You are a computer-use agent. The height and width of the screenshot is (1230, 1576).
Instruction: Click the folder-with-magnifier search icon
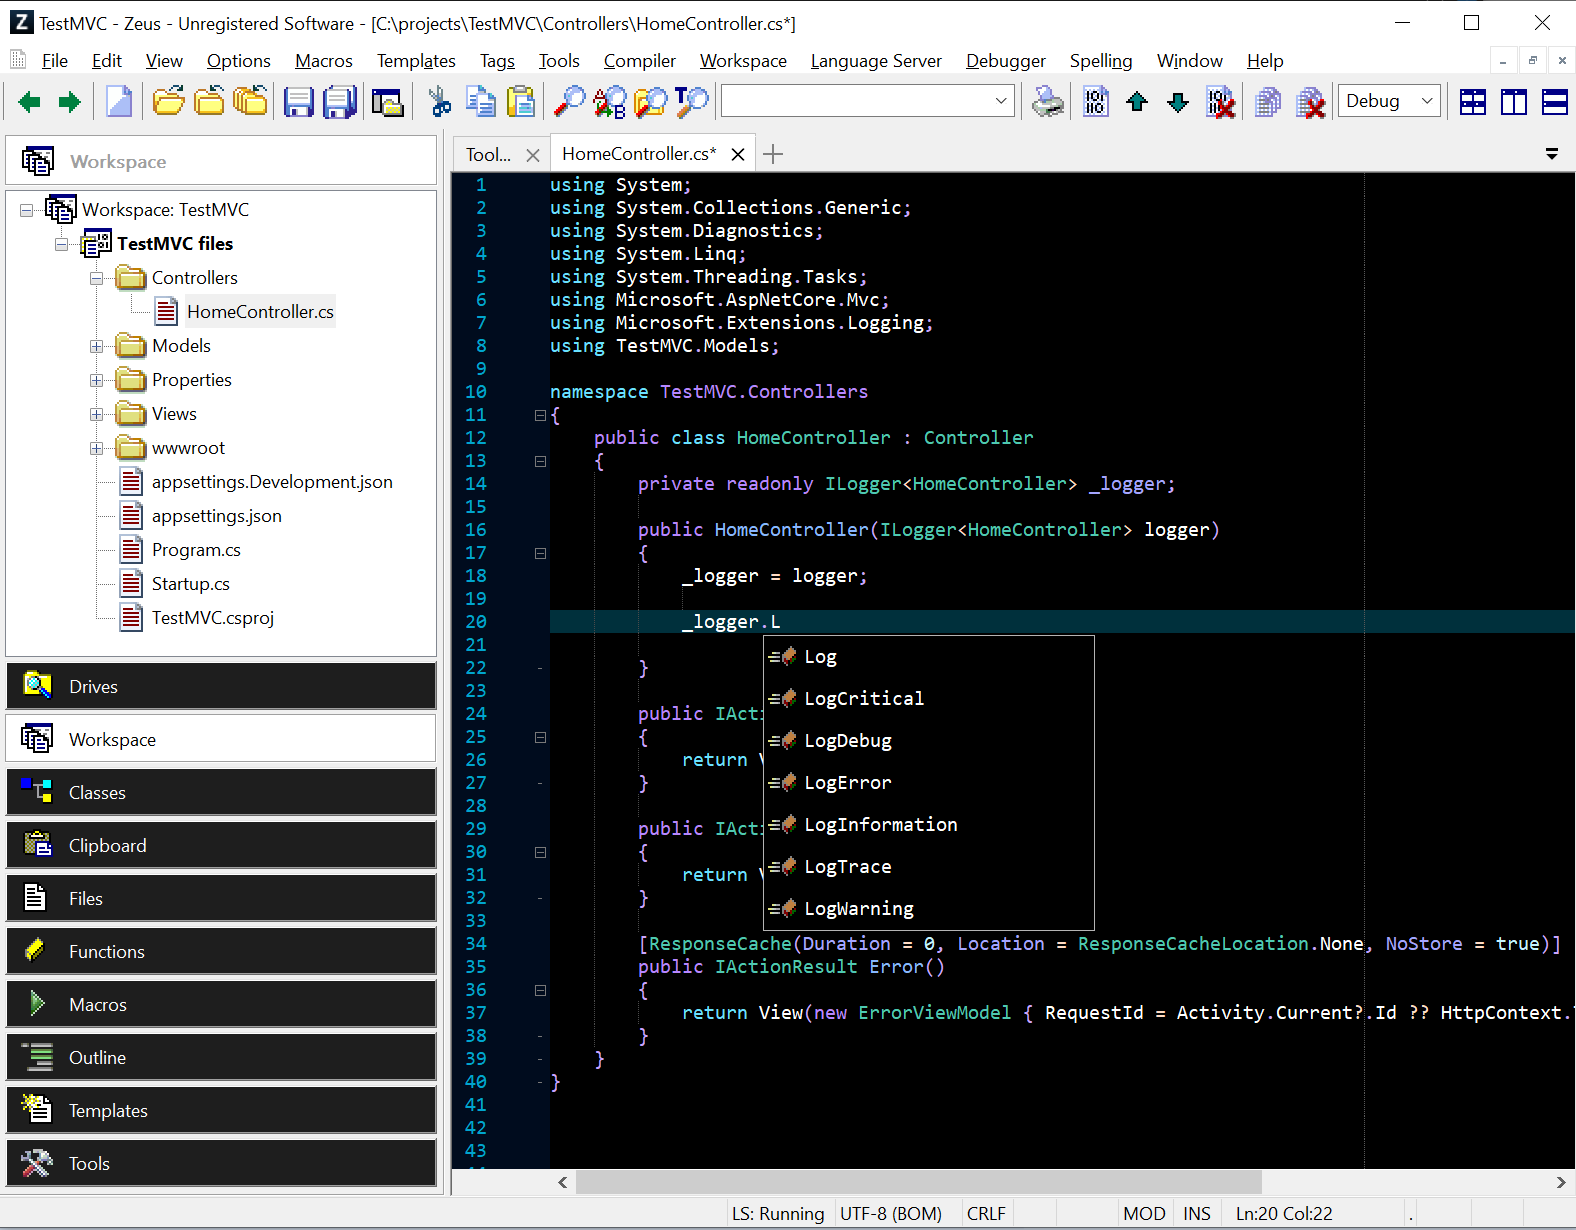[651, 102]
